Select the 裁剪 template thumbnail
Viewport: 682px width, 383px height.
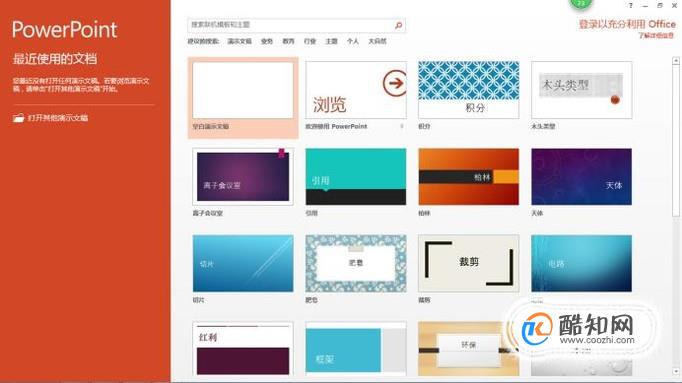coord(468,263)
